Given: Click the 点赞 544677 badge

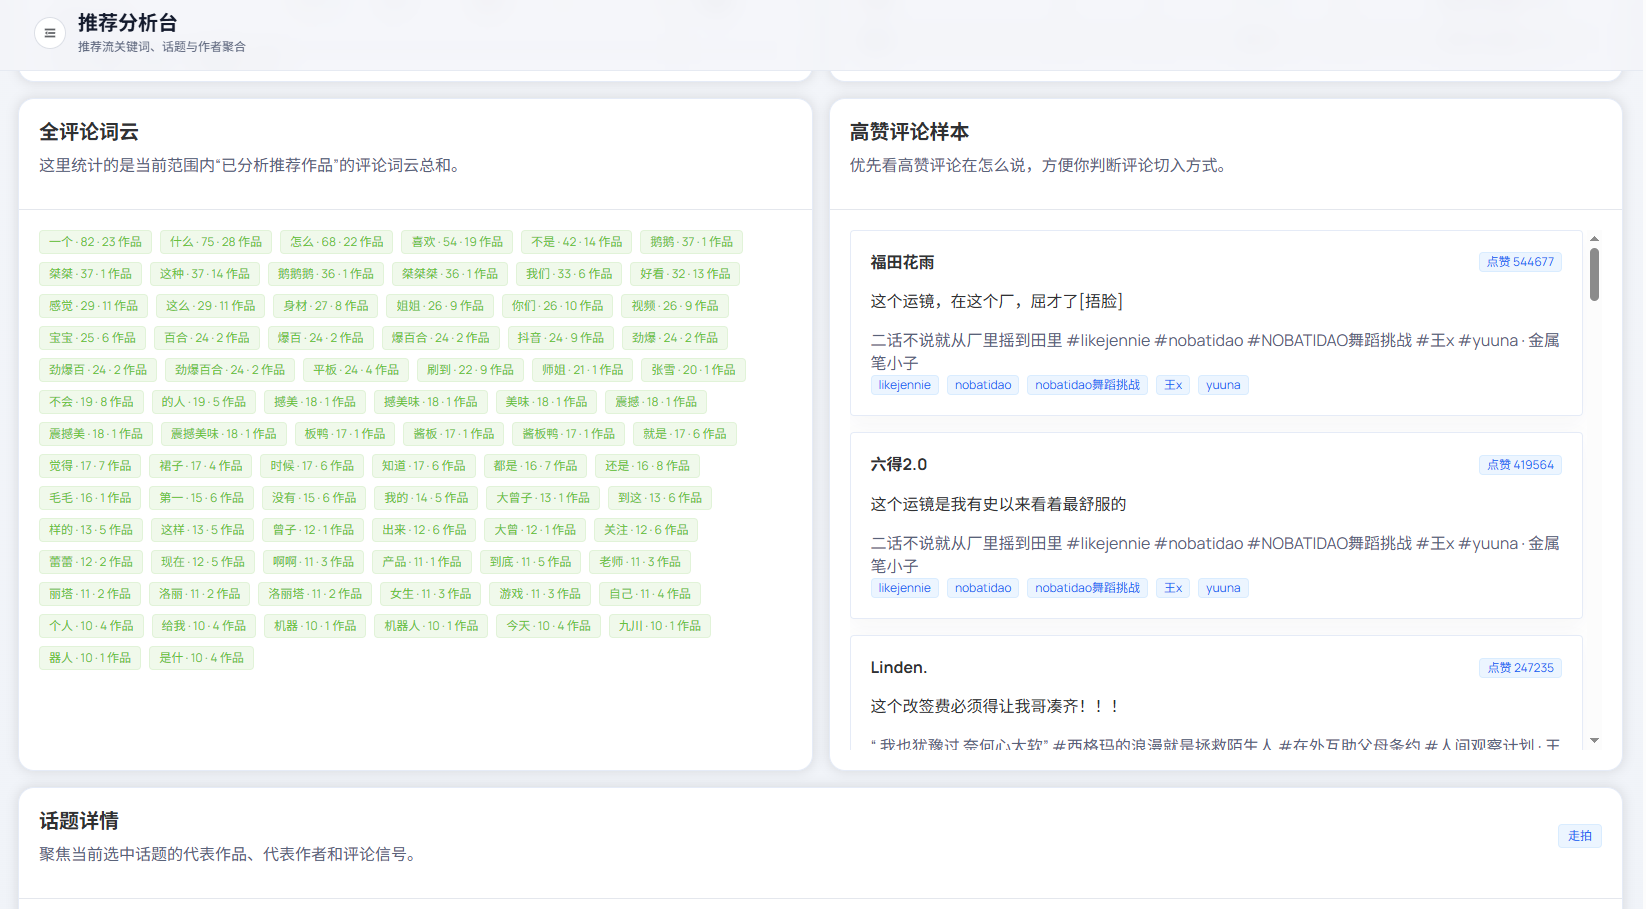Looking at the screenshot, I should [1520, 262].
